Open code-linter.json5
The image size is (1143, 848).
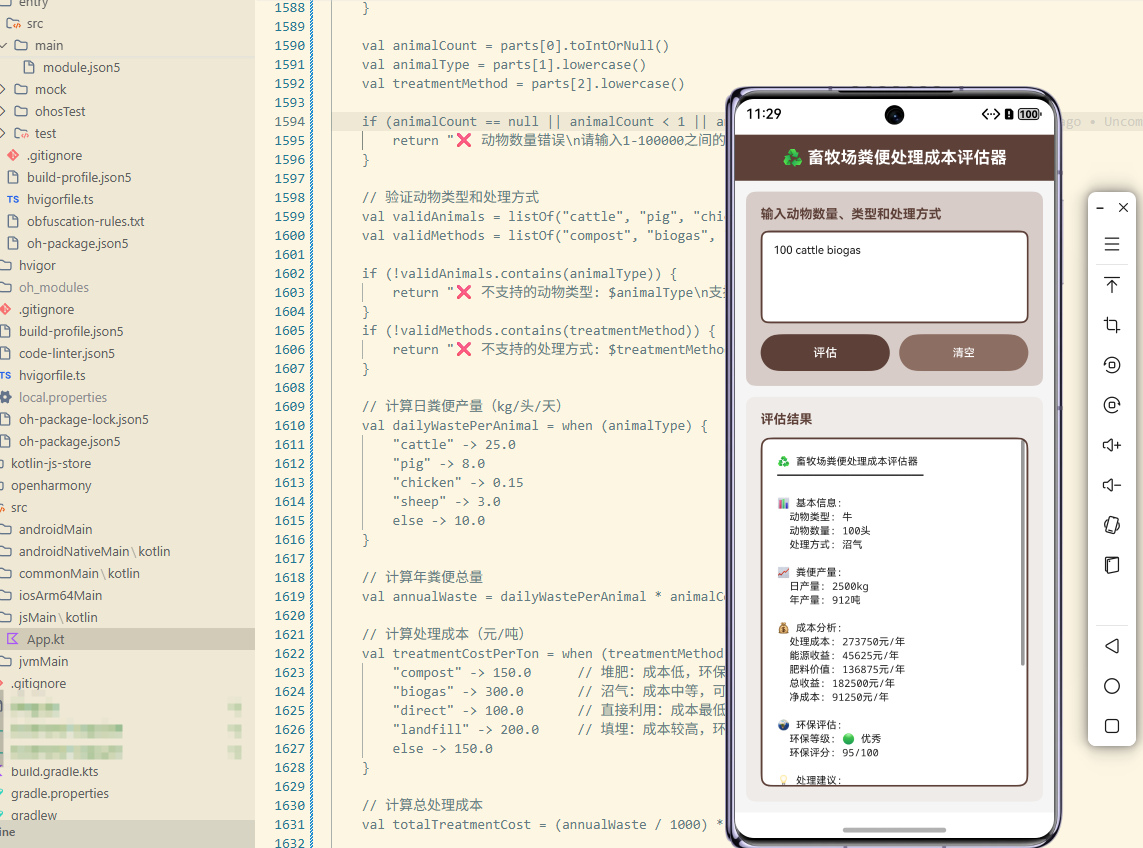(x=66, y=353)
